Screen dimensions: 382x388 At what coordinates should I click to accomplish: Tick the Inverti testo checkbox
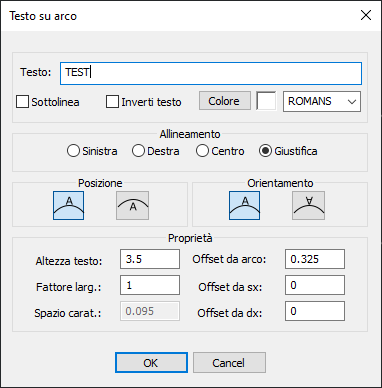[x=112, y=102]
